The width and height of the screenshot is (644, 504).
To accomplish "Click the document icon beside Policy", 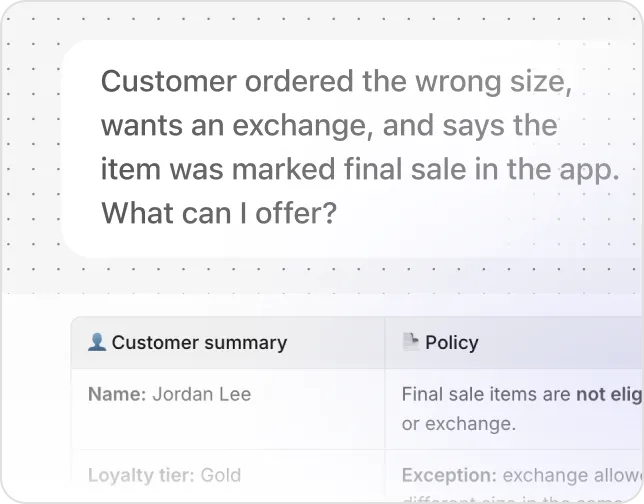I will coord(410,342).
